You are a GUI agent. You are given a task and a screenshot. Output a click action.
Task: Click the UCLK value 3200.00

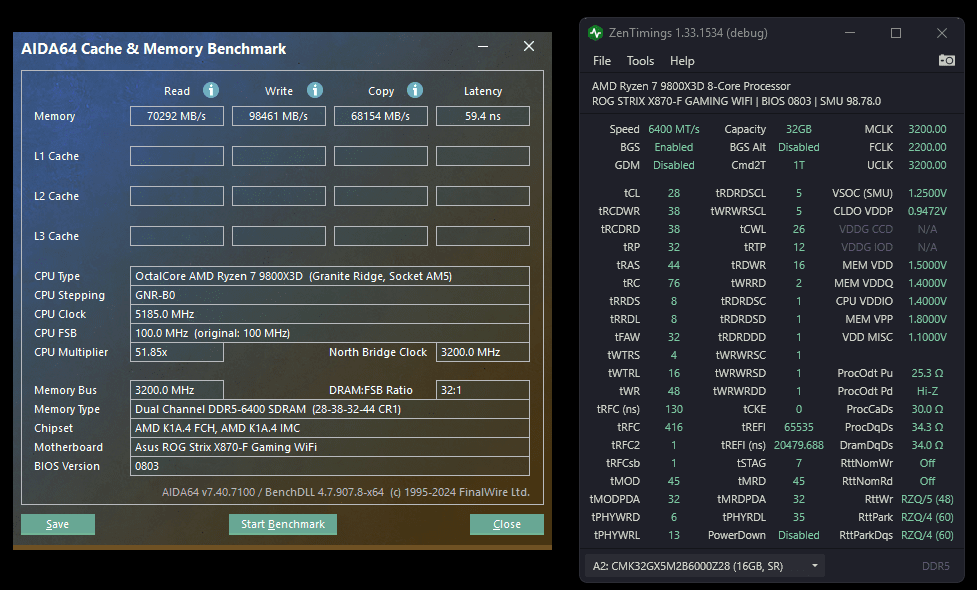pos(927,165)
